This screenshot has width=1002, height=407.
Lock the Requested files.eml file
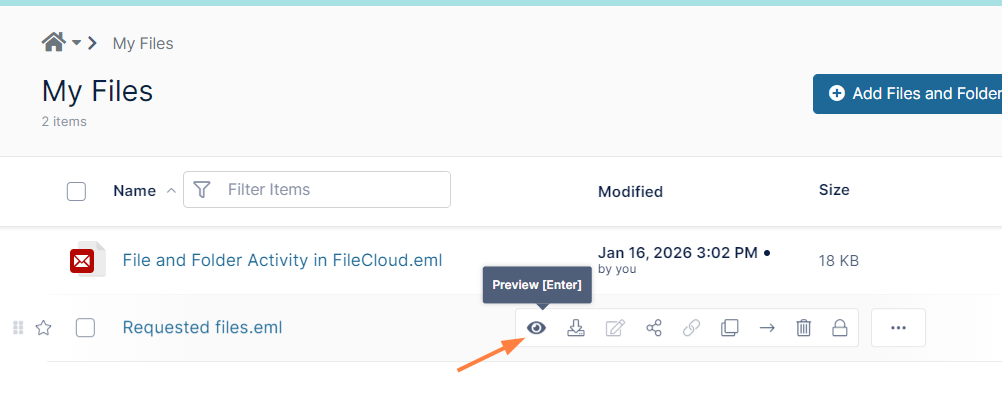point(840,328)
